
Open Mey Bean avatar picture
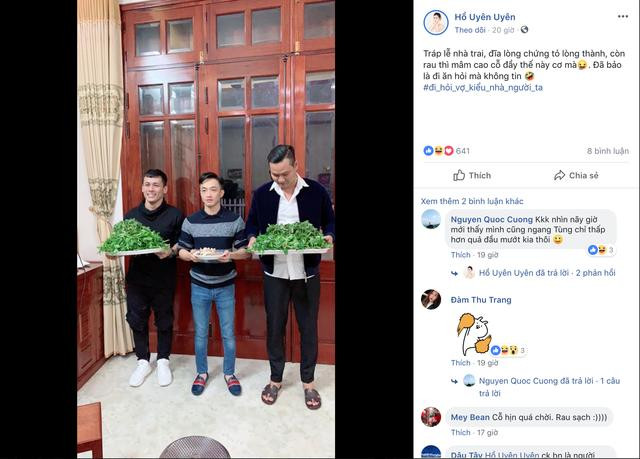[431, 417]
